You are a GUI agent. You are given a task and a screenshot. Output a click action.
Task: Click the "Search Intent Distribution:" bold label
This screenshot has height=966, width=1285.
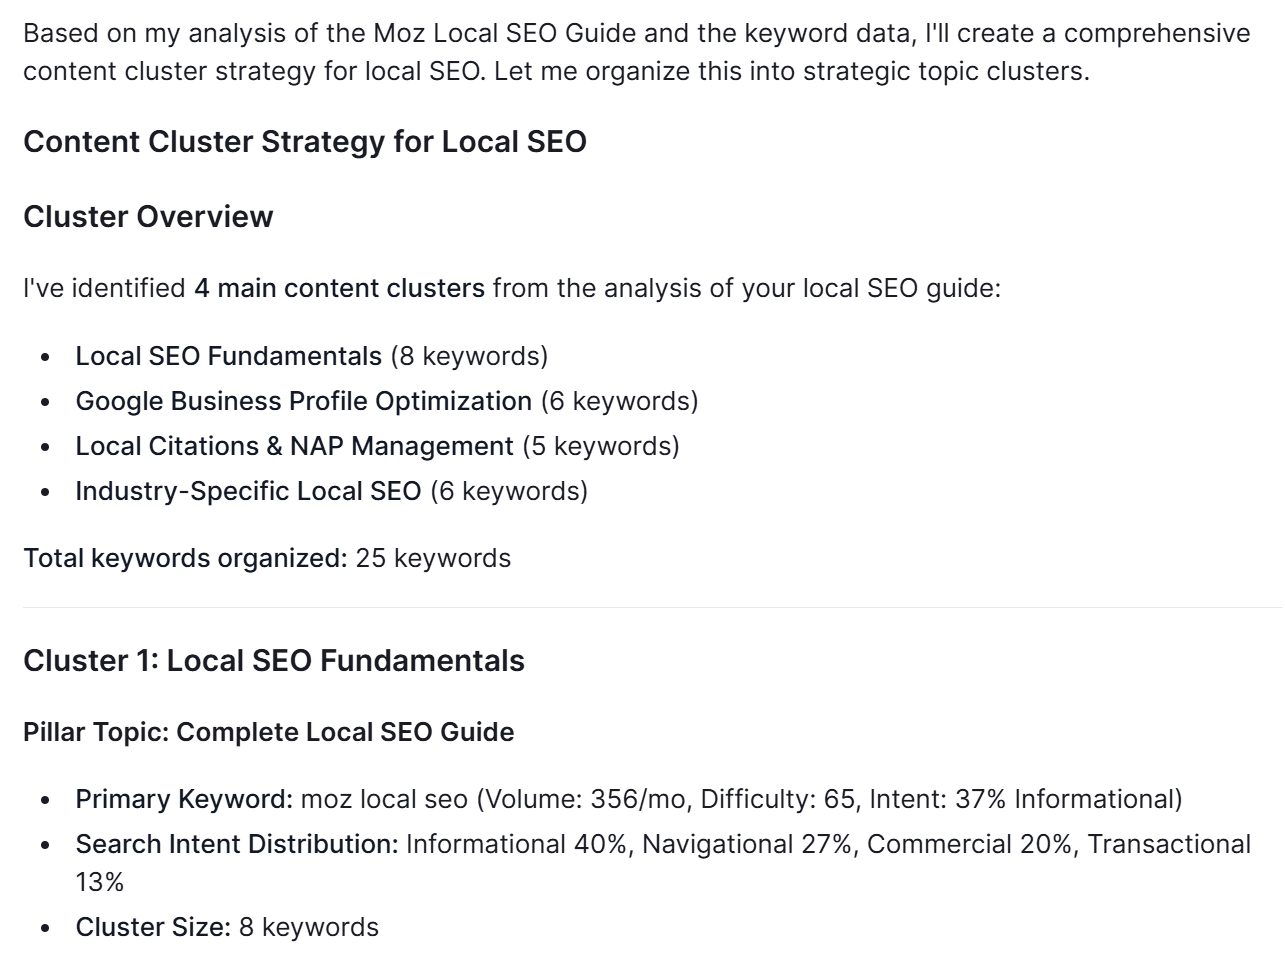click(x=237, y=845)
